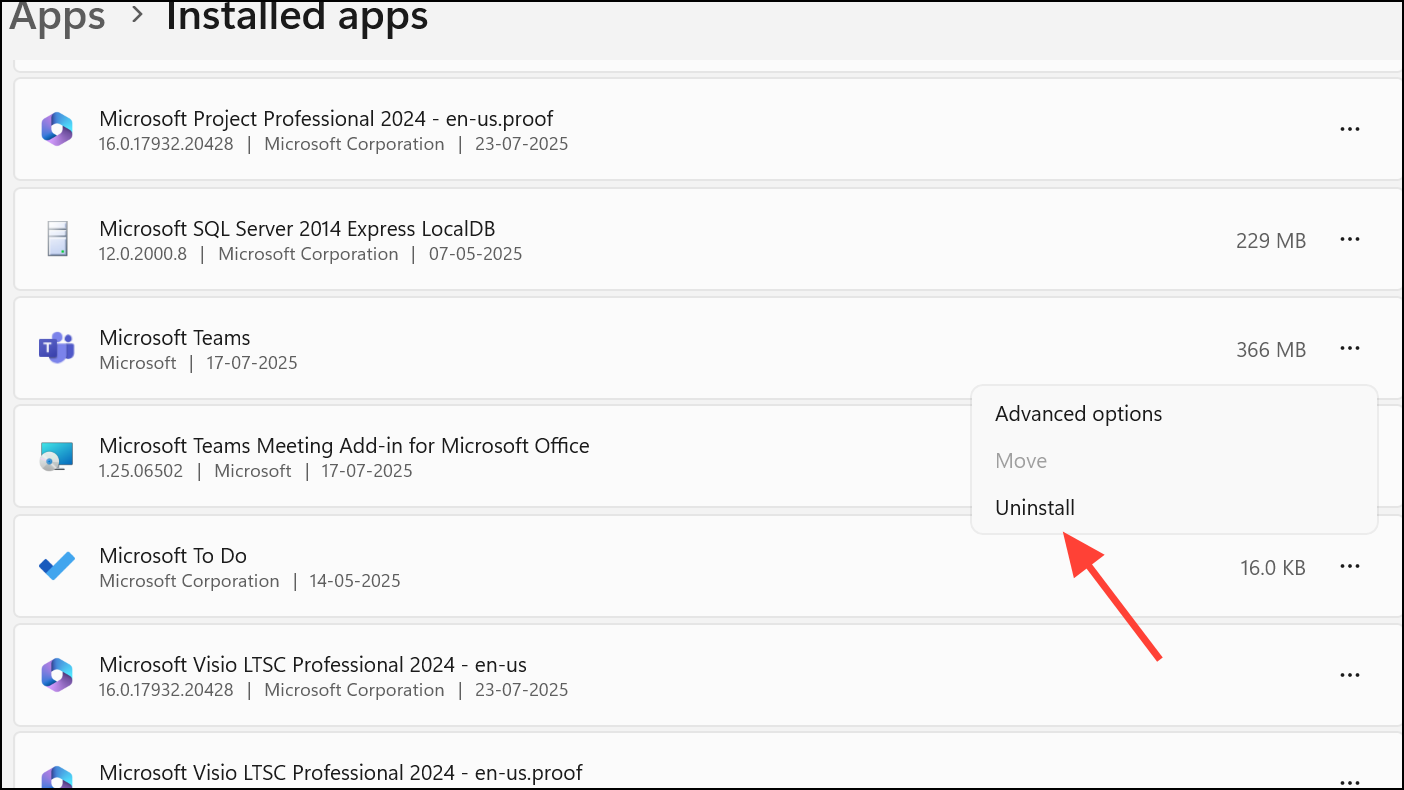Image resolution: width=1404 pixels, height=790 pixels.
Task: Open three-dot menu for Visio en-us (non-proof)
Action: (x=1349, y=676)
